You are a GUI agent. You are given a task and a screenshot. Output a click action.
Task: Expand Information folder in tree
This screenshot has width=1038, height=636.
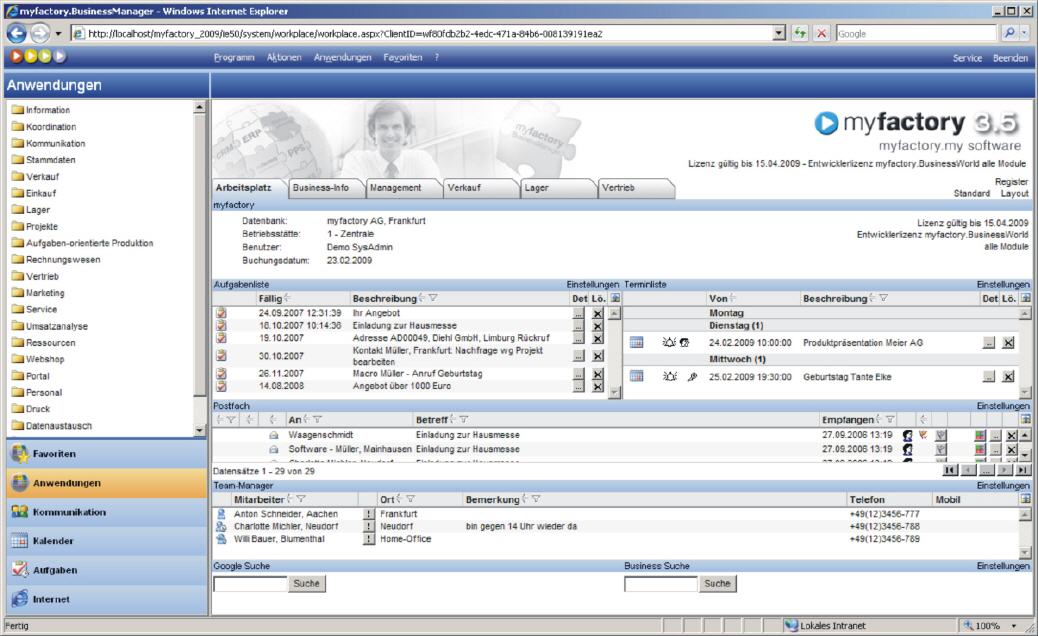pyautogui.click(x=18, y=110)
